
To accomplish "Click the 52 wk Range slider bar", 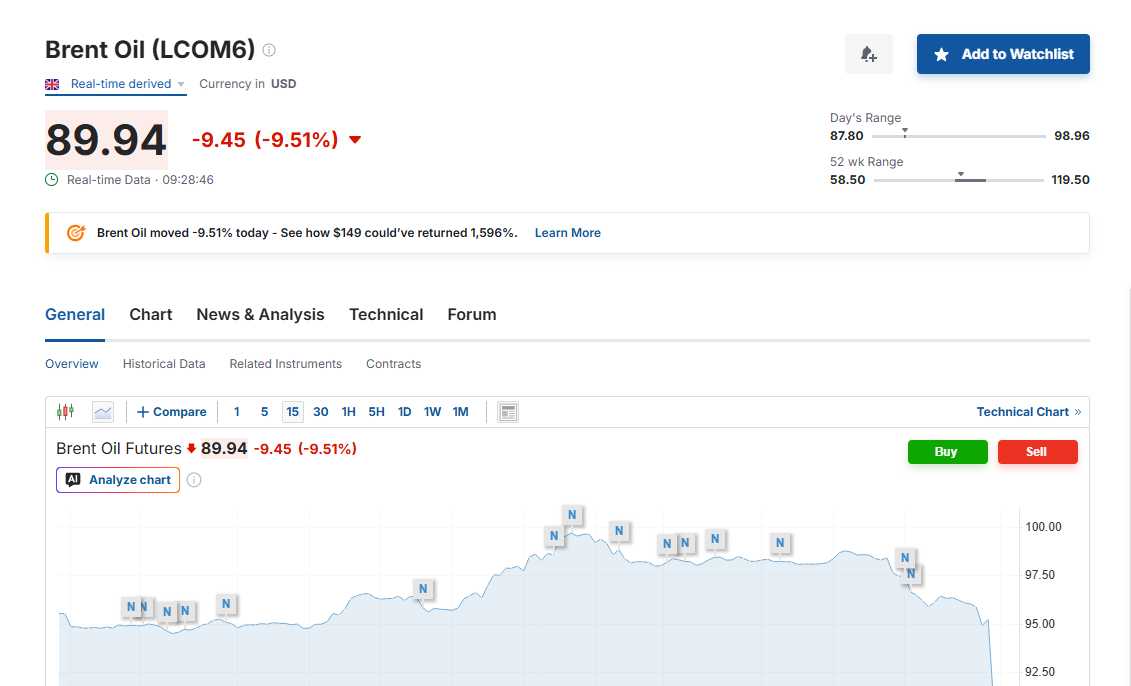I will 958,180.
